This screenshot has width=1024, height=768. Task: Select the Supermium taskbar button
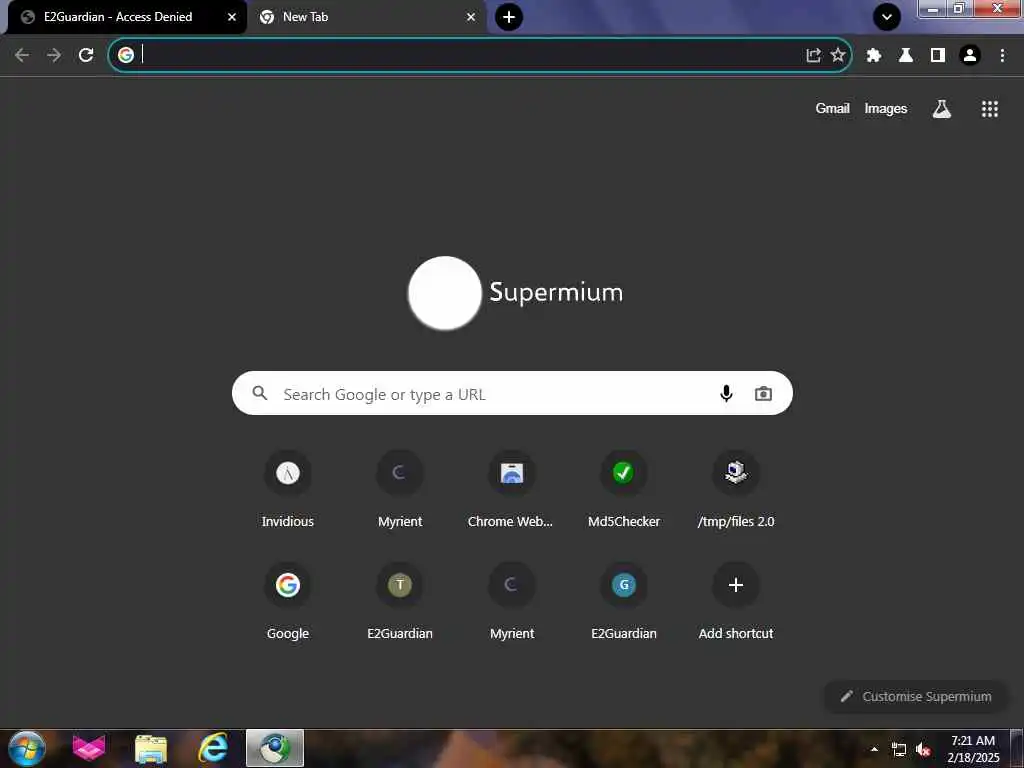(275, 748)
